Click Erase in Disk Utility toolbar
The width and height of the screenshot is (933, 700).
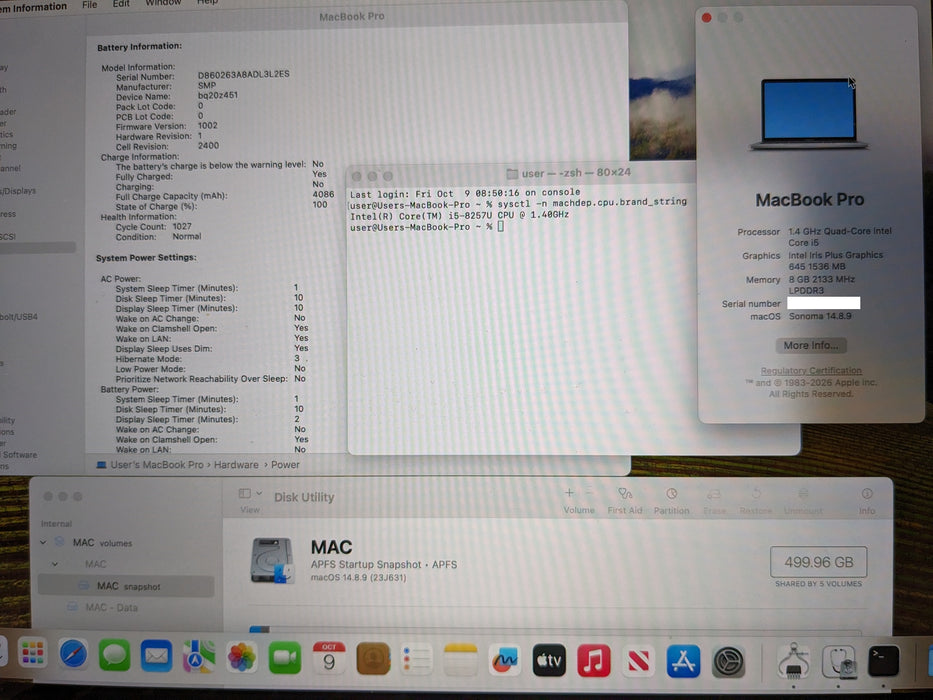tap(714, 501)
